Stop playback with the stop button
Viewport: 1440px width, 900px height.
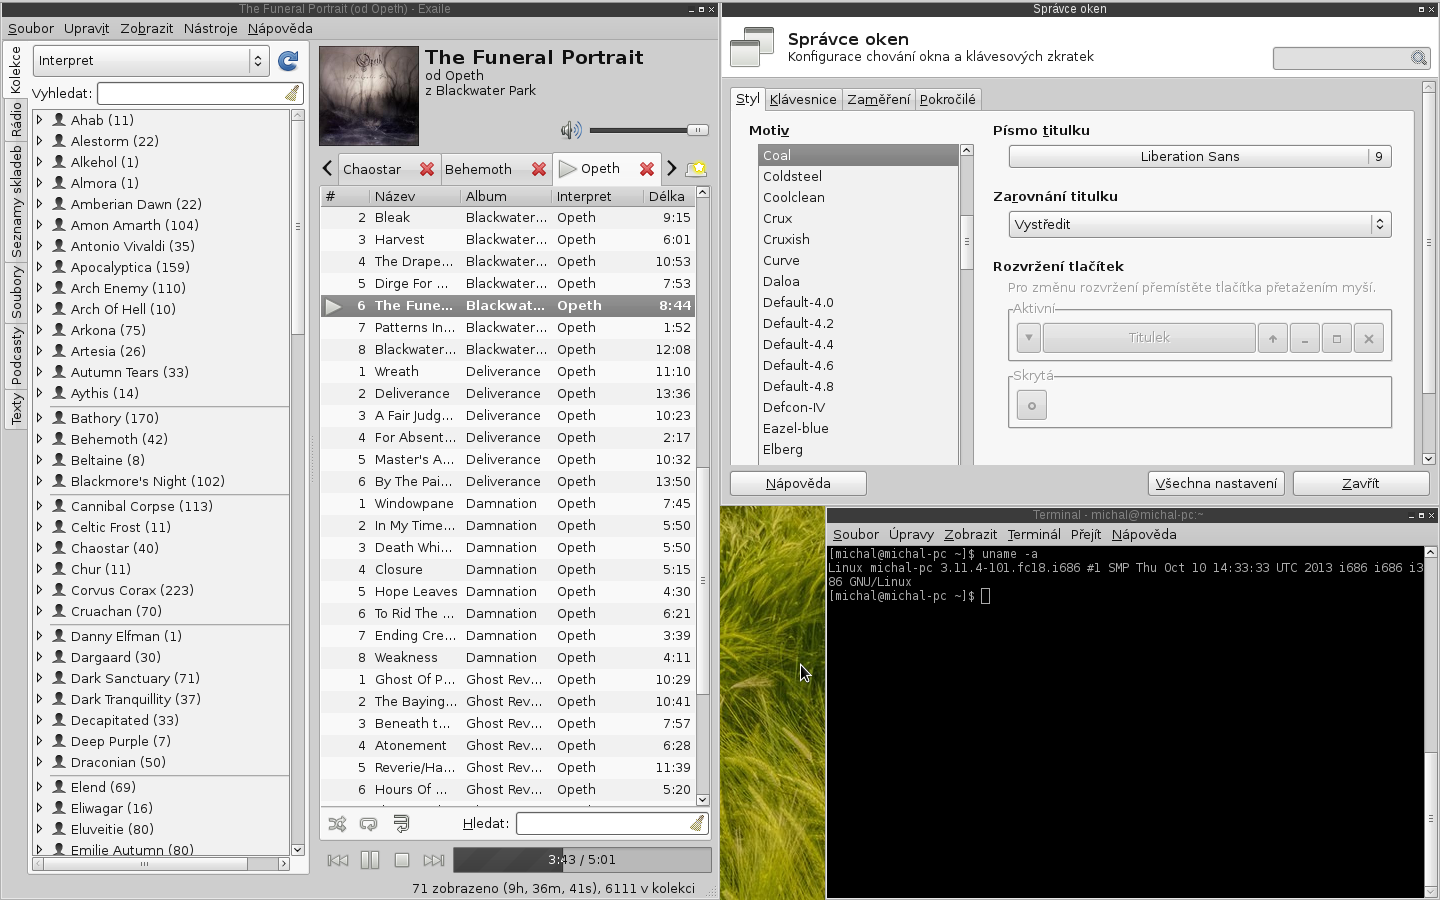pos(402,860)
